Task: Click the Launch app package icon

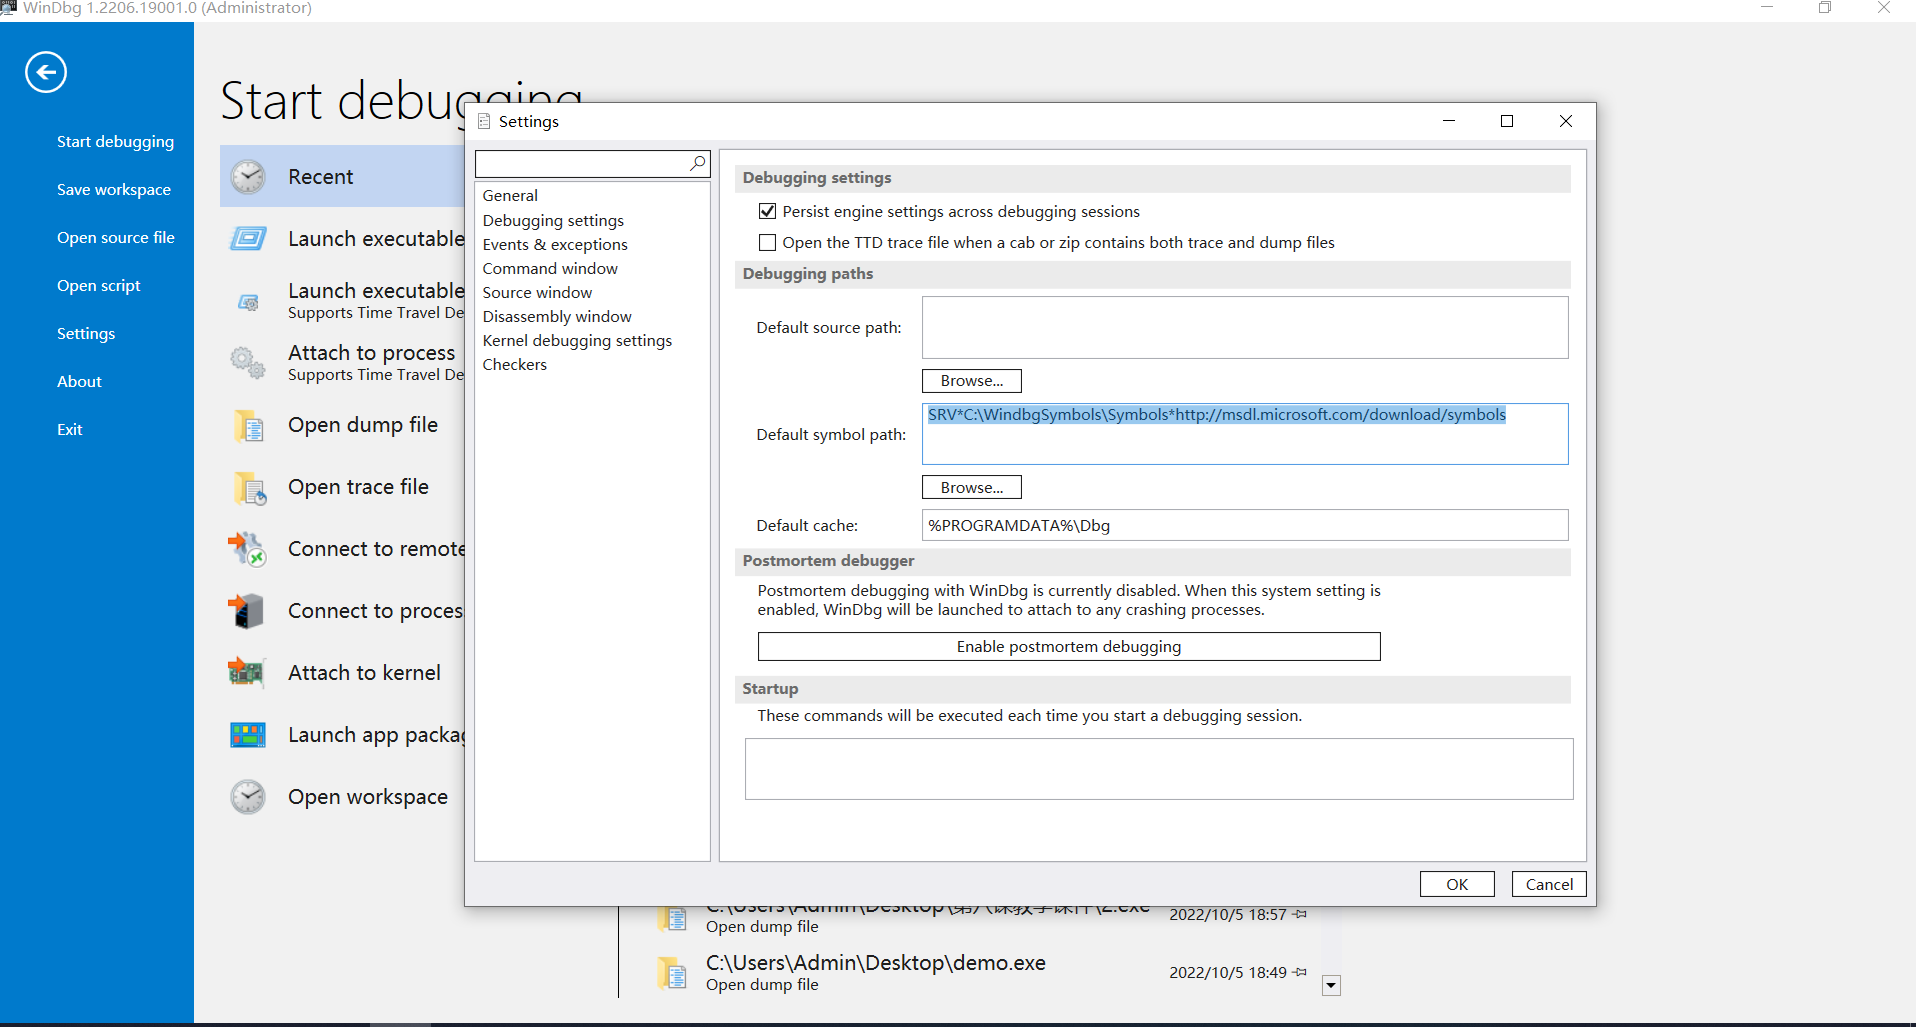Action: click(x=248, y=735)
